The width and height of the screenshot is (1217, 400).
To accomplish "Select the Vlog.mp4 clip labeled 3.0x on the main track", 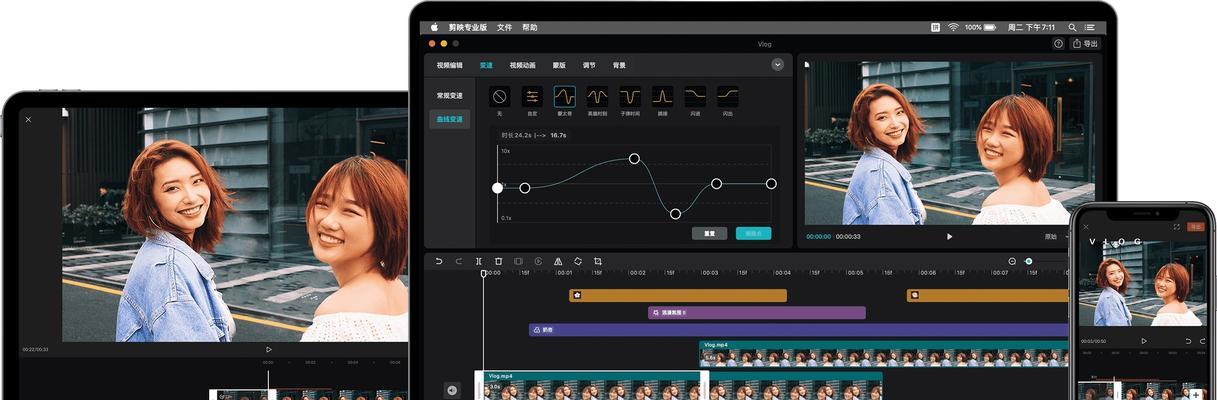I will coord(591,385).
